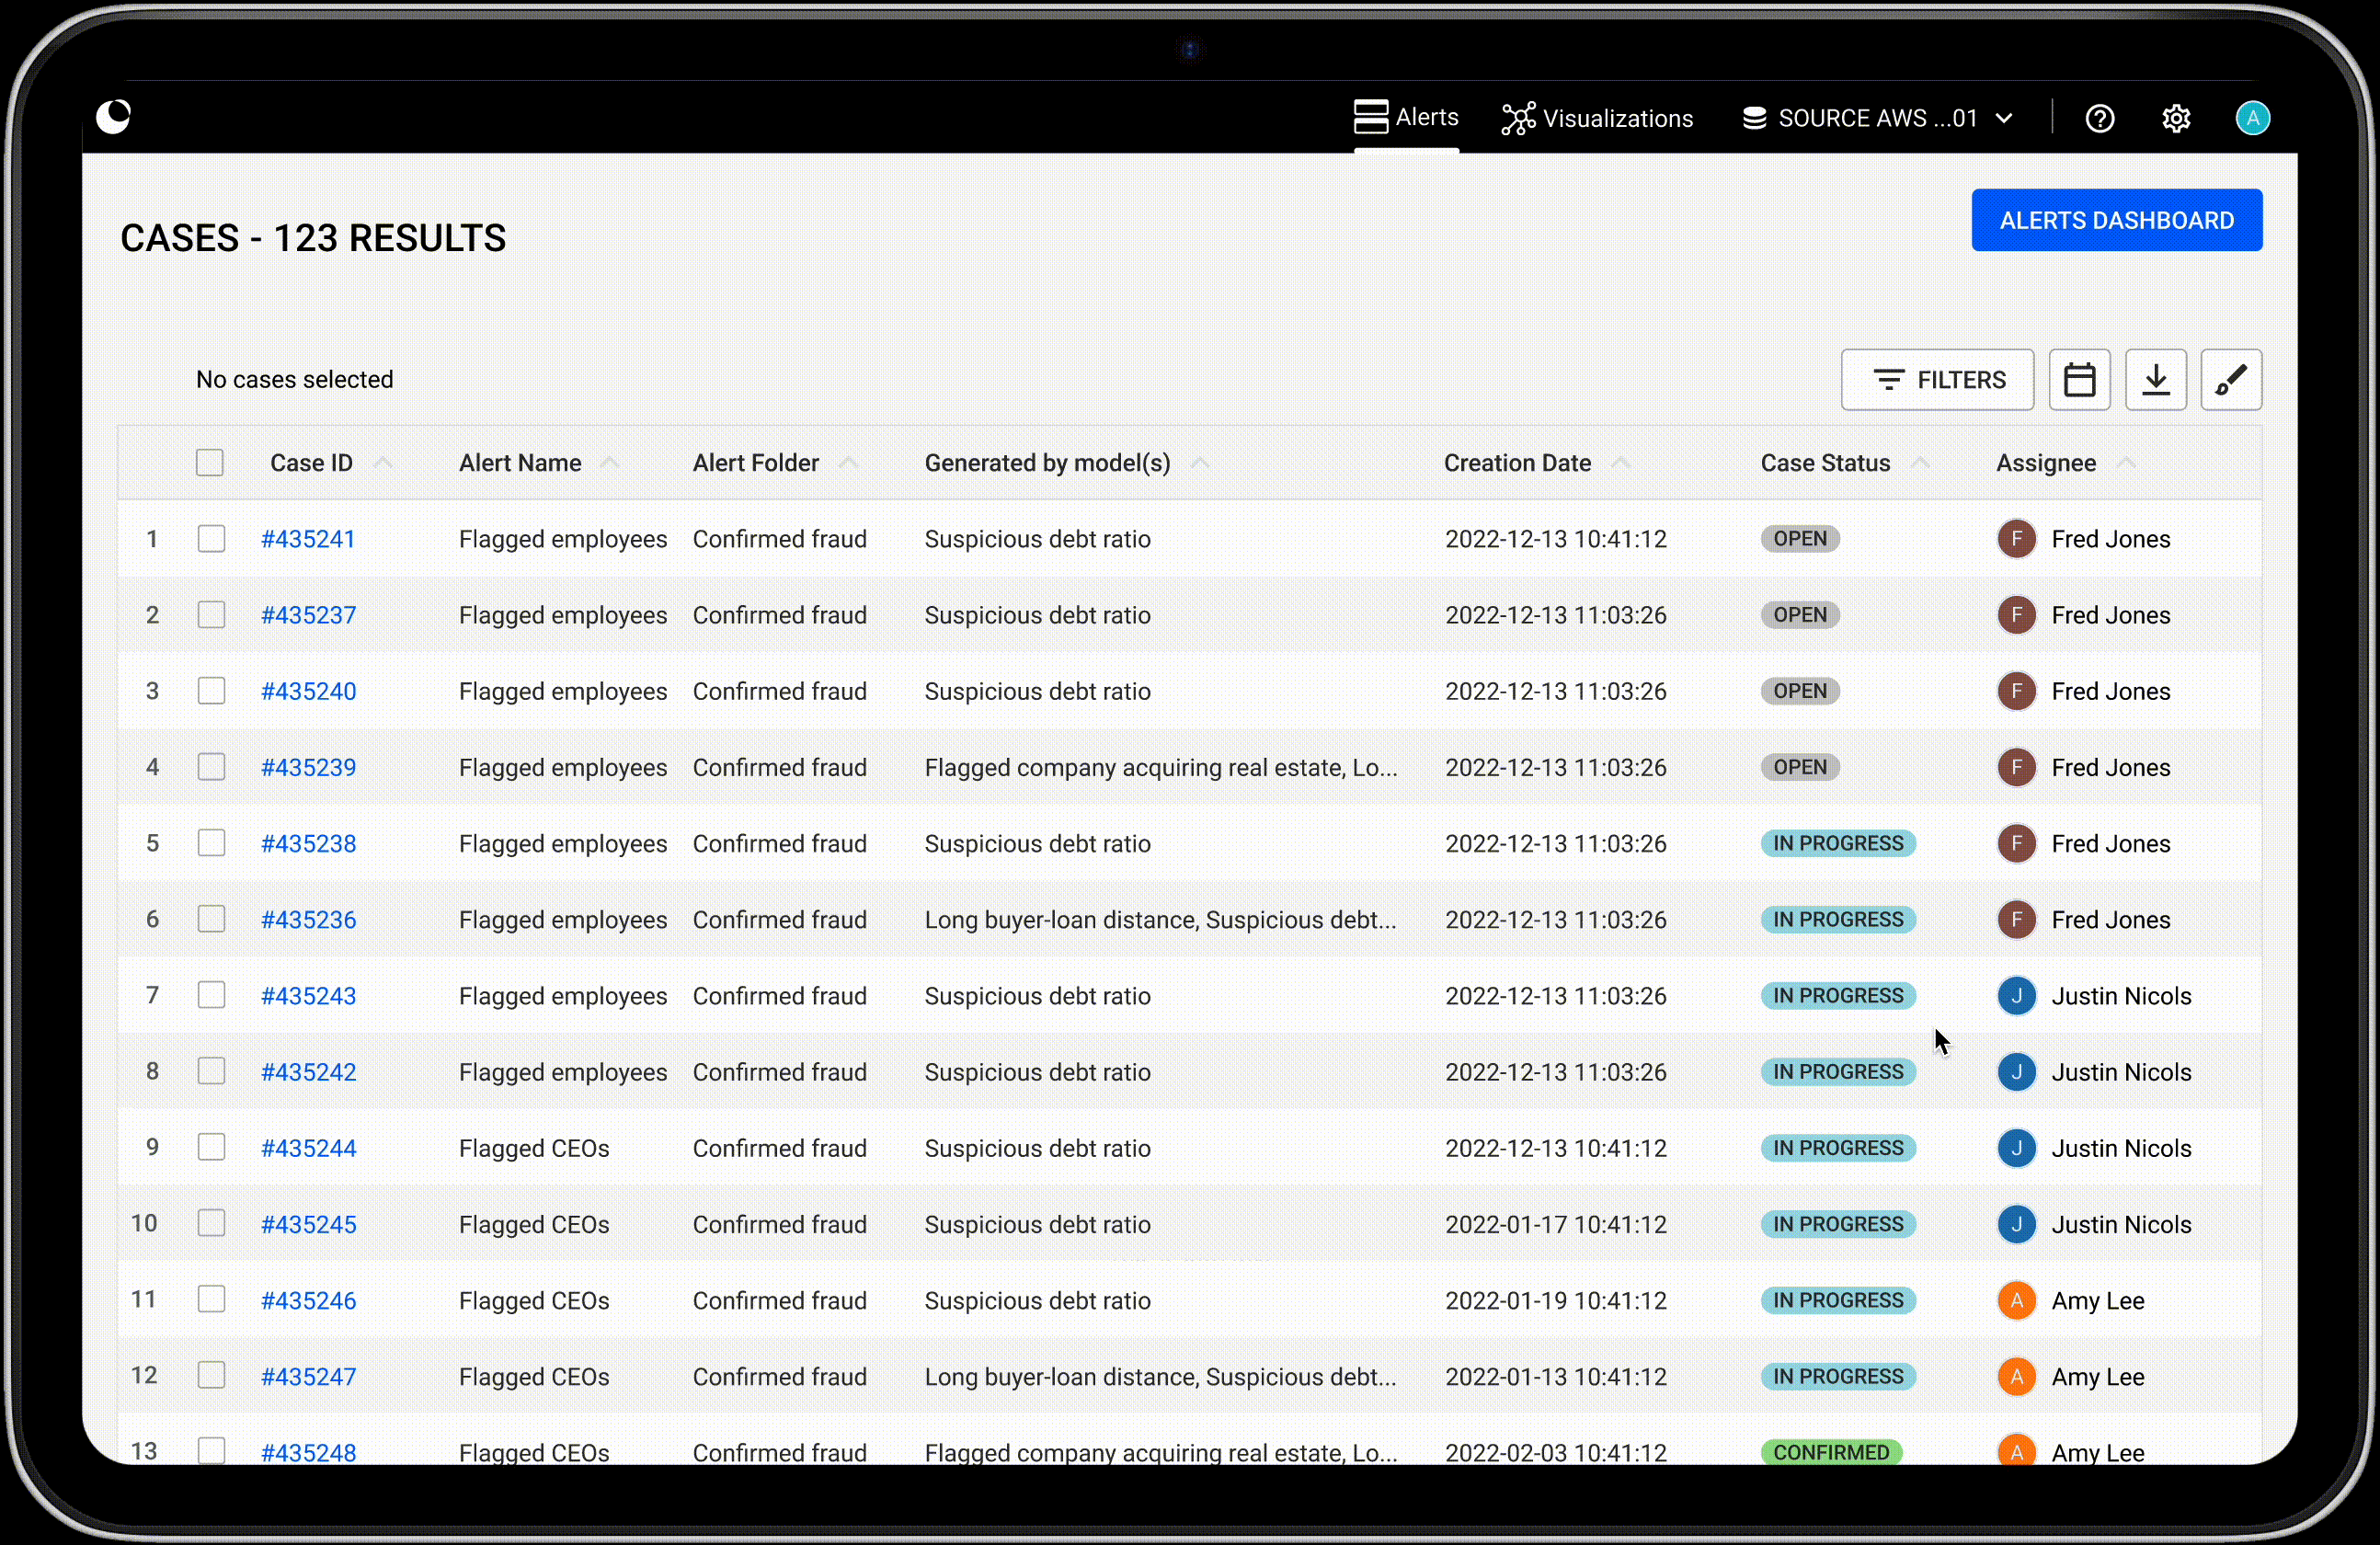Viewport: 2380px width, 1545px height.
Task: Click the calendar date picker icon
Action: click(x=2079, y=380)
